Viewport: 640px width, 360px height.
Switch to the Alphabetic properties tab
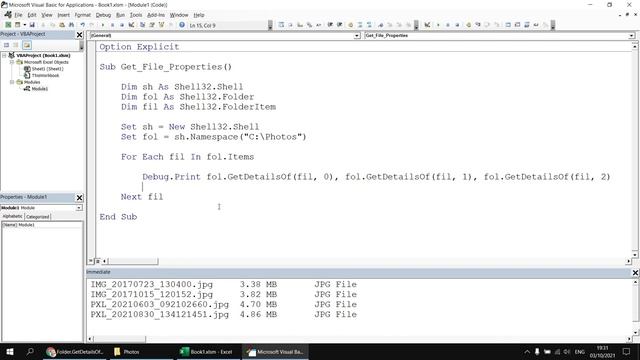click(x=13, y=216)
